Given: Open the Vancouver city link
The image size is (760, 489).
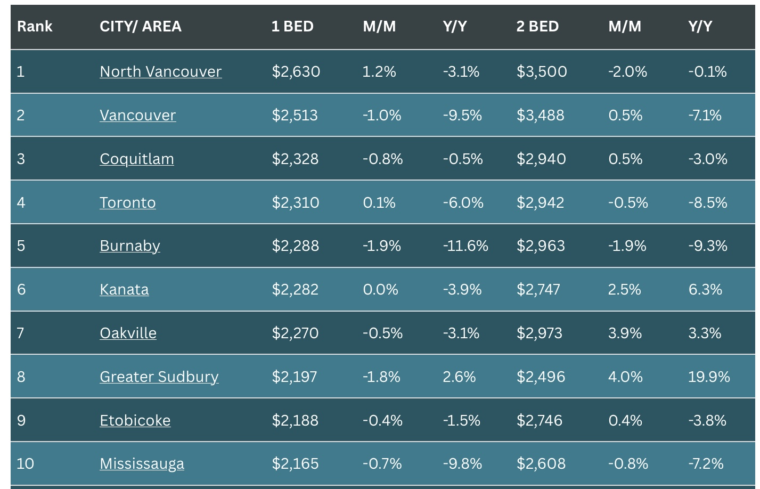Looking at the screenshot, I should (138, 115).
